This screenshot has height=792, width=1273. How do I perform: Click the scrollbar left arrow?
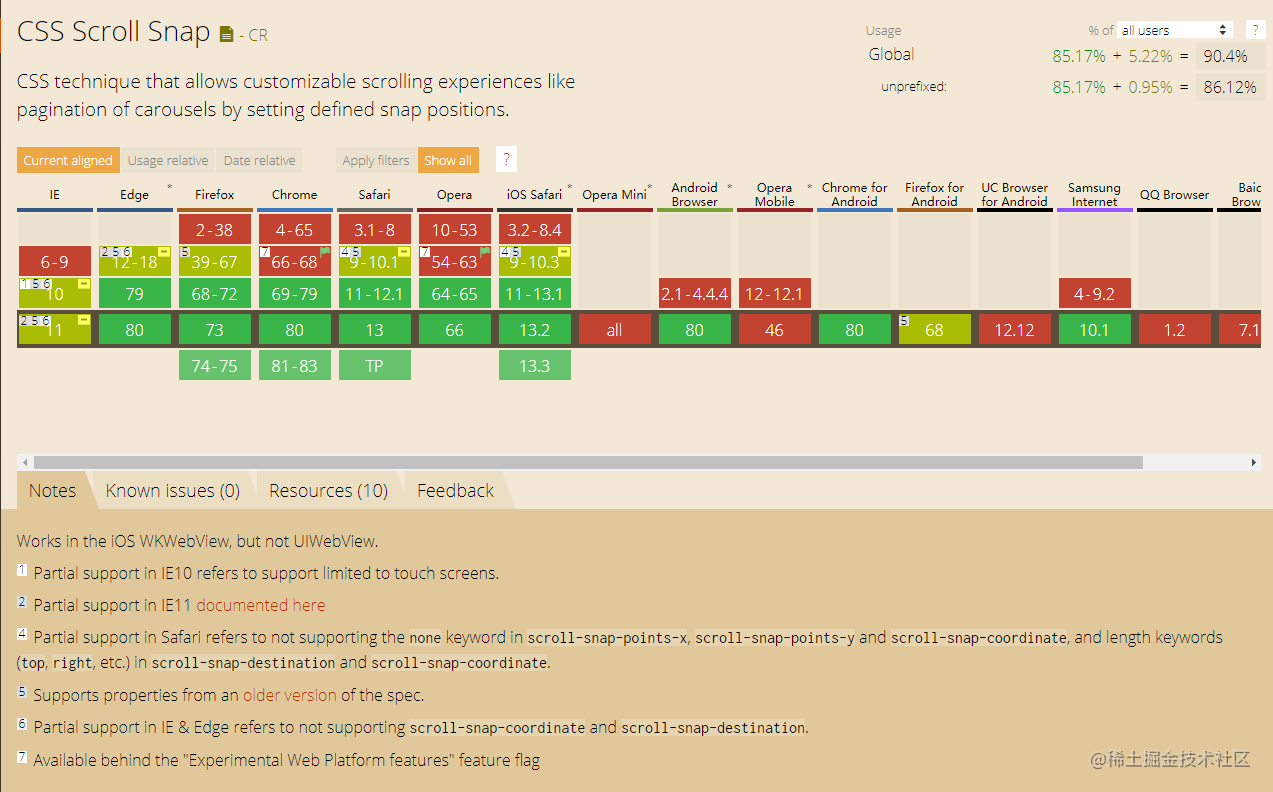[x=24, y=463]
